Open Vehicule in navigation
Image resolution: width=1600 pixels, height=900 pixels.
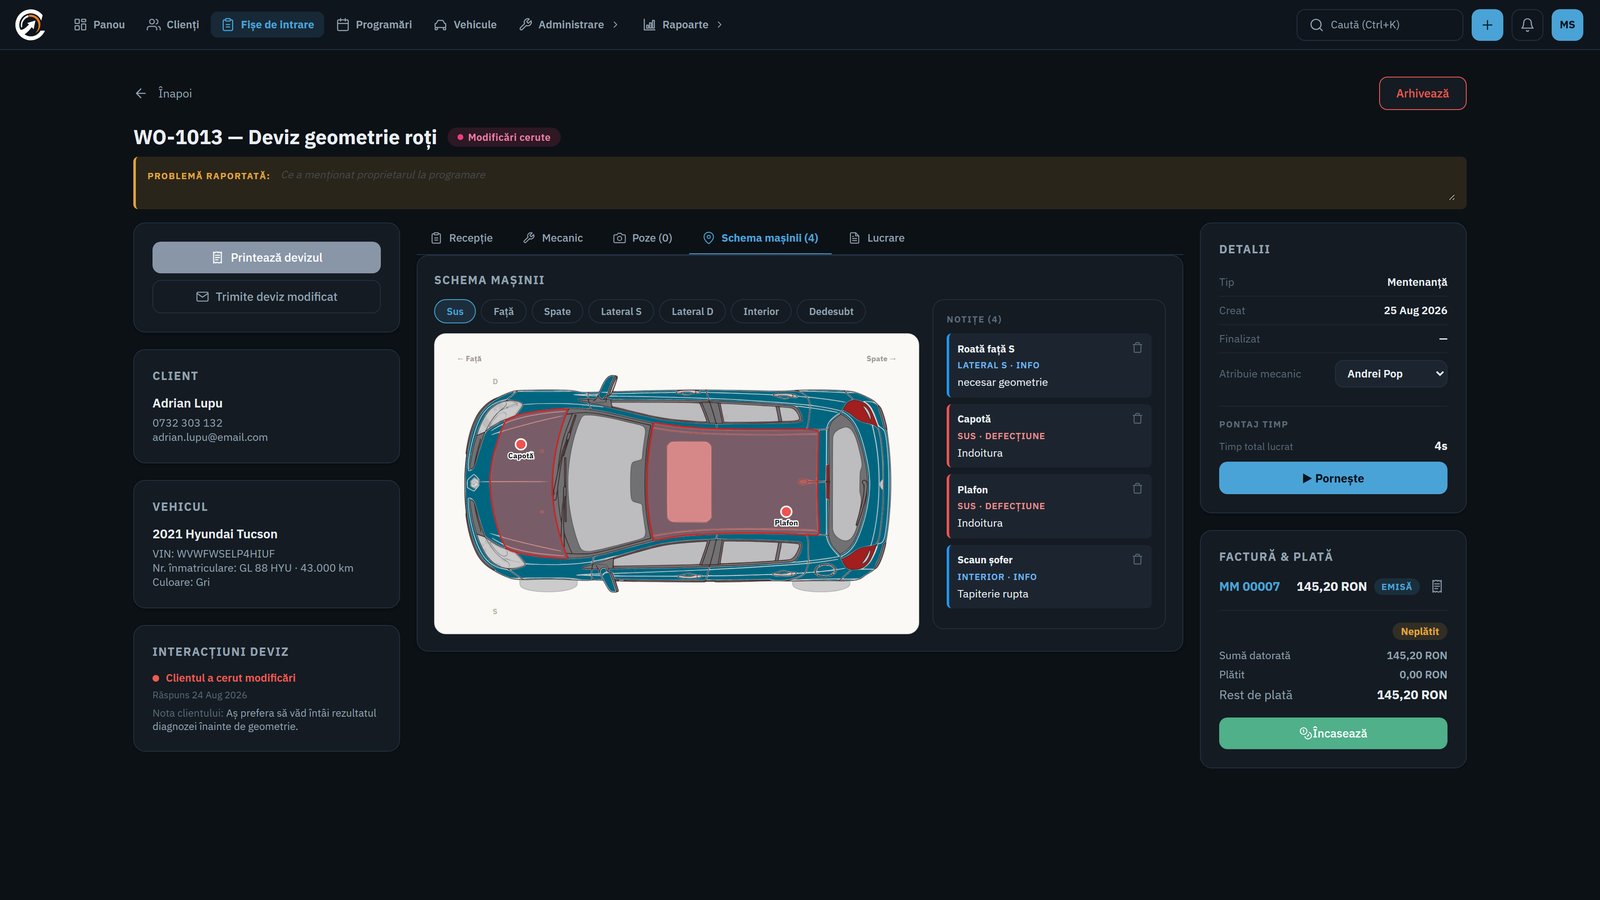coord(465,25)
